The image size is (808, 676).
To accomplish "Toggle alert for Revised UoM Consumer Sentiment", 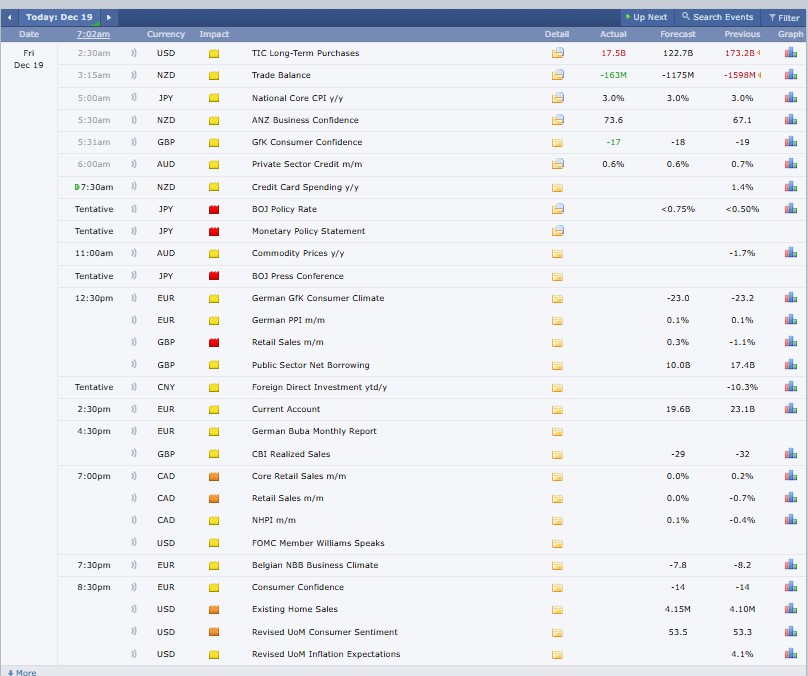I will pos(134,632).
